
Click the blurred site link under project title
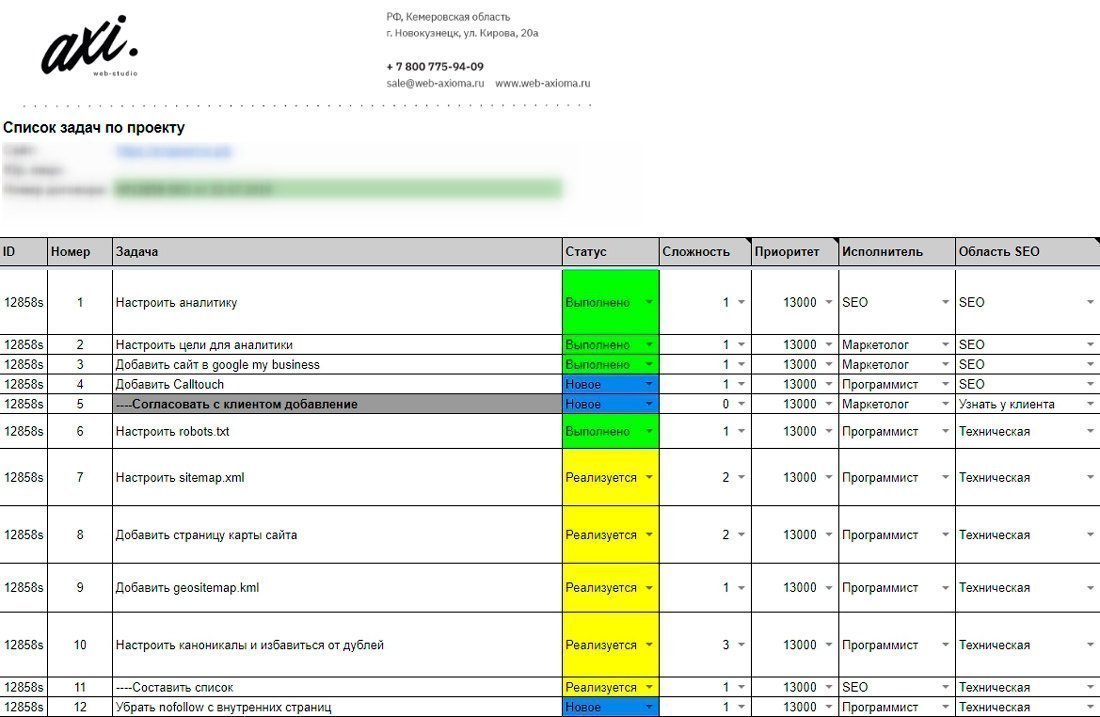pos(173,151)
